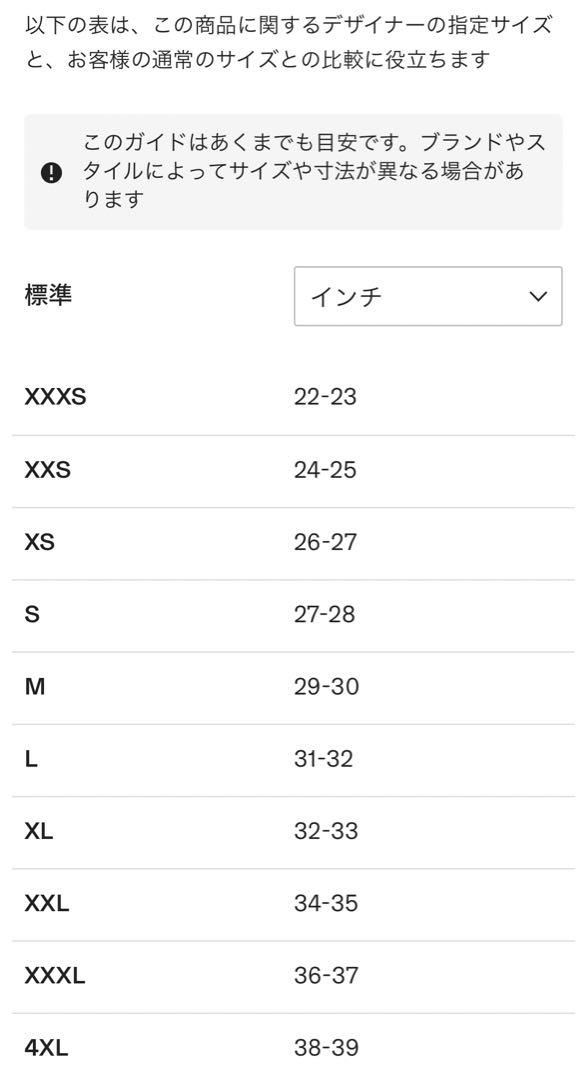Click the guide disclaimer notice box

293,172
